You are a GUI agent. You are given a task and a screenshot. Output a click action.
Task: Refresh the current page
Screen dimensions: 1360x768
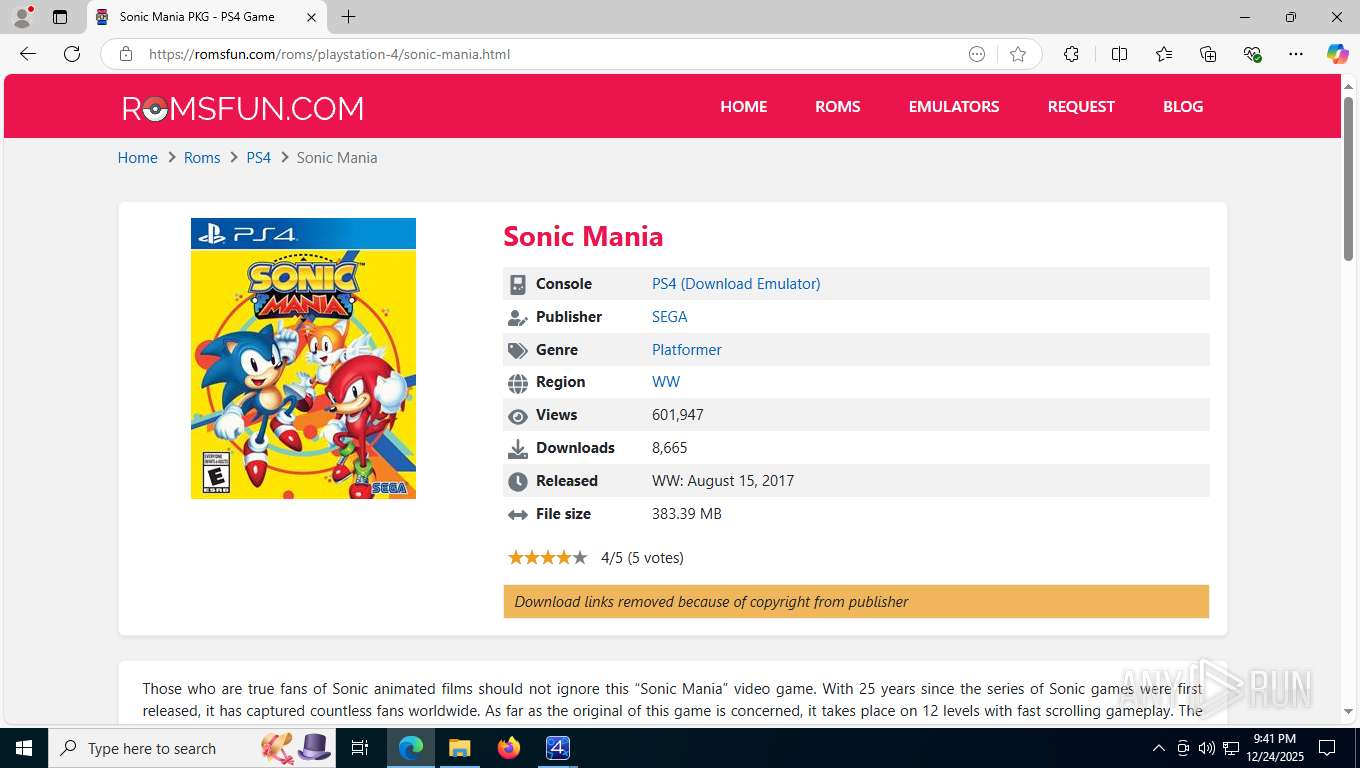click(x=72, y=54)
